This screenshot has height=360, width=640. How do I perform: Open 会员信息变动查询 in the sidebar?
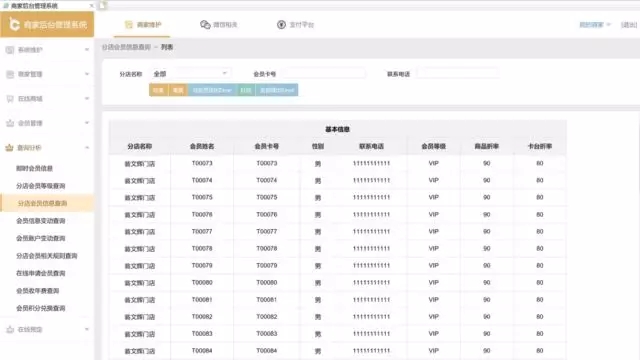(x=40, y=221)
